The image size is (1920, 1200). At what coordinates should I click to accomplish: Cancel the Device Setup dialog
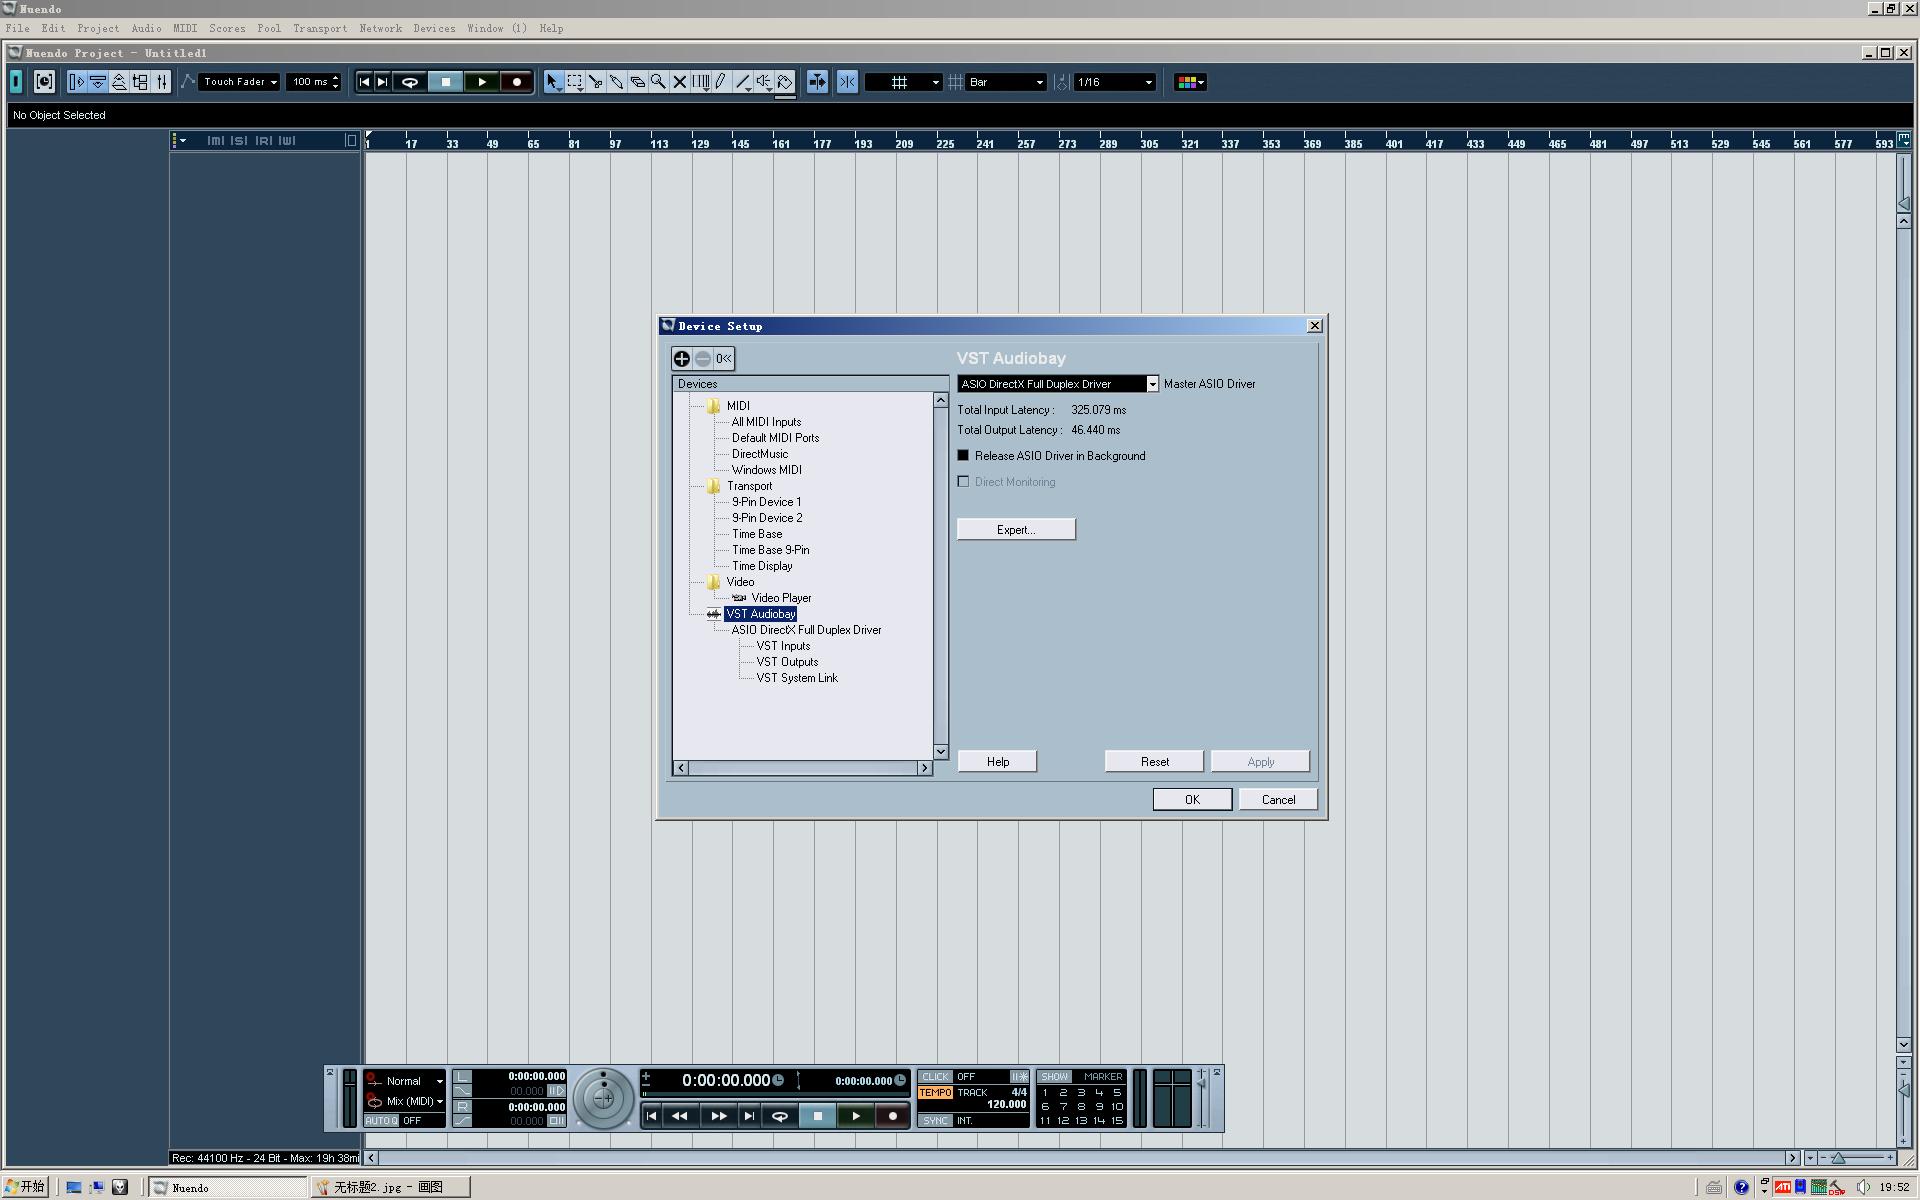click(1278, 800)
